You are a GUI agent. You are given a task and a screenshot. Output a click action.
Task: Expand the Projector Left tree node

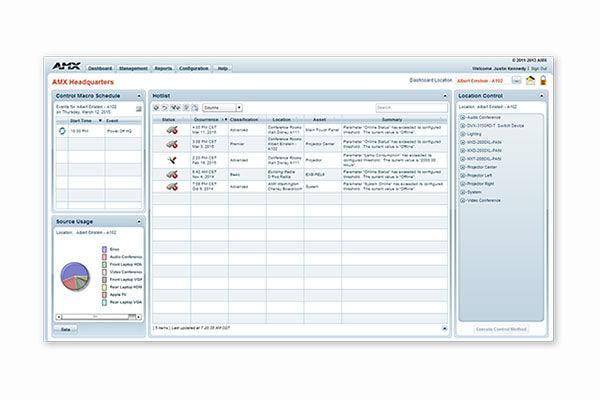pyautogui.click(x=463, y=175)
